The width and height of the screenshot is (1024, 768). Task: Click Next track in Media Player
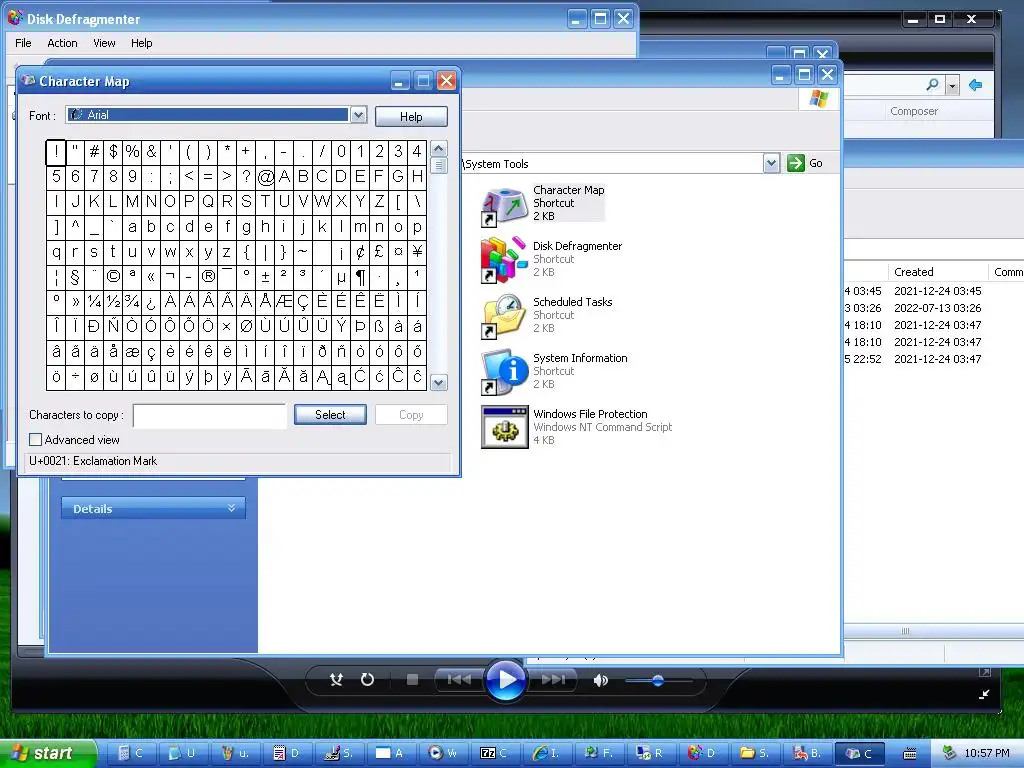pos(553,680)
